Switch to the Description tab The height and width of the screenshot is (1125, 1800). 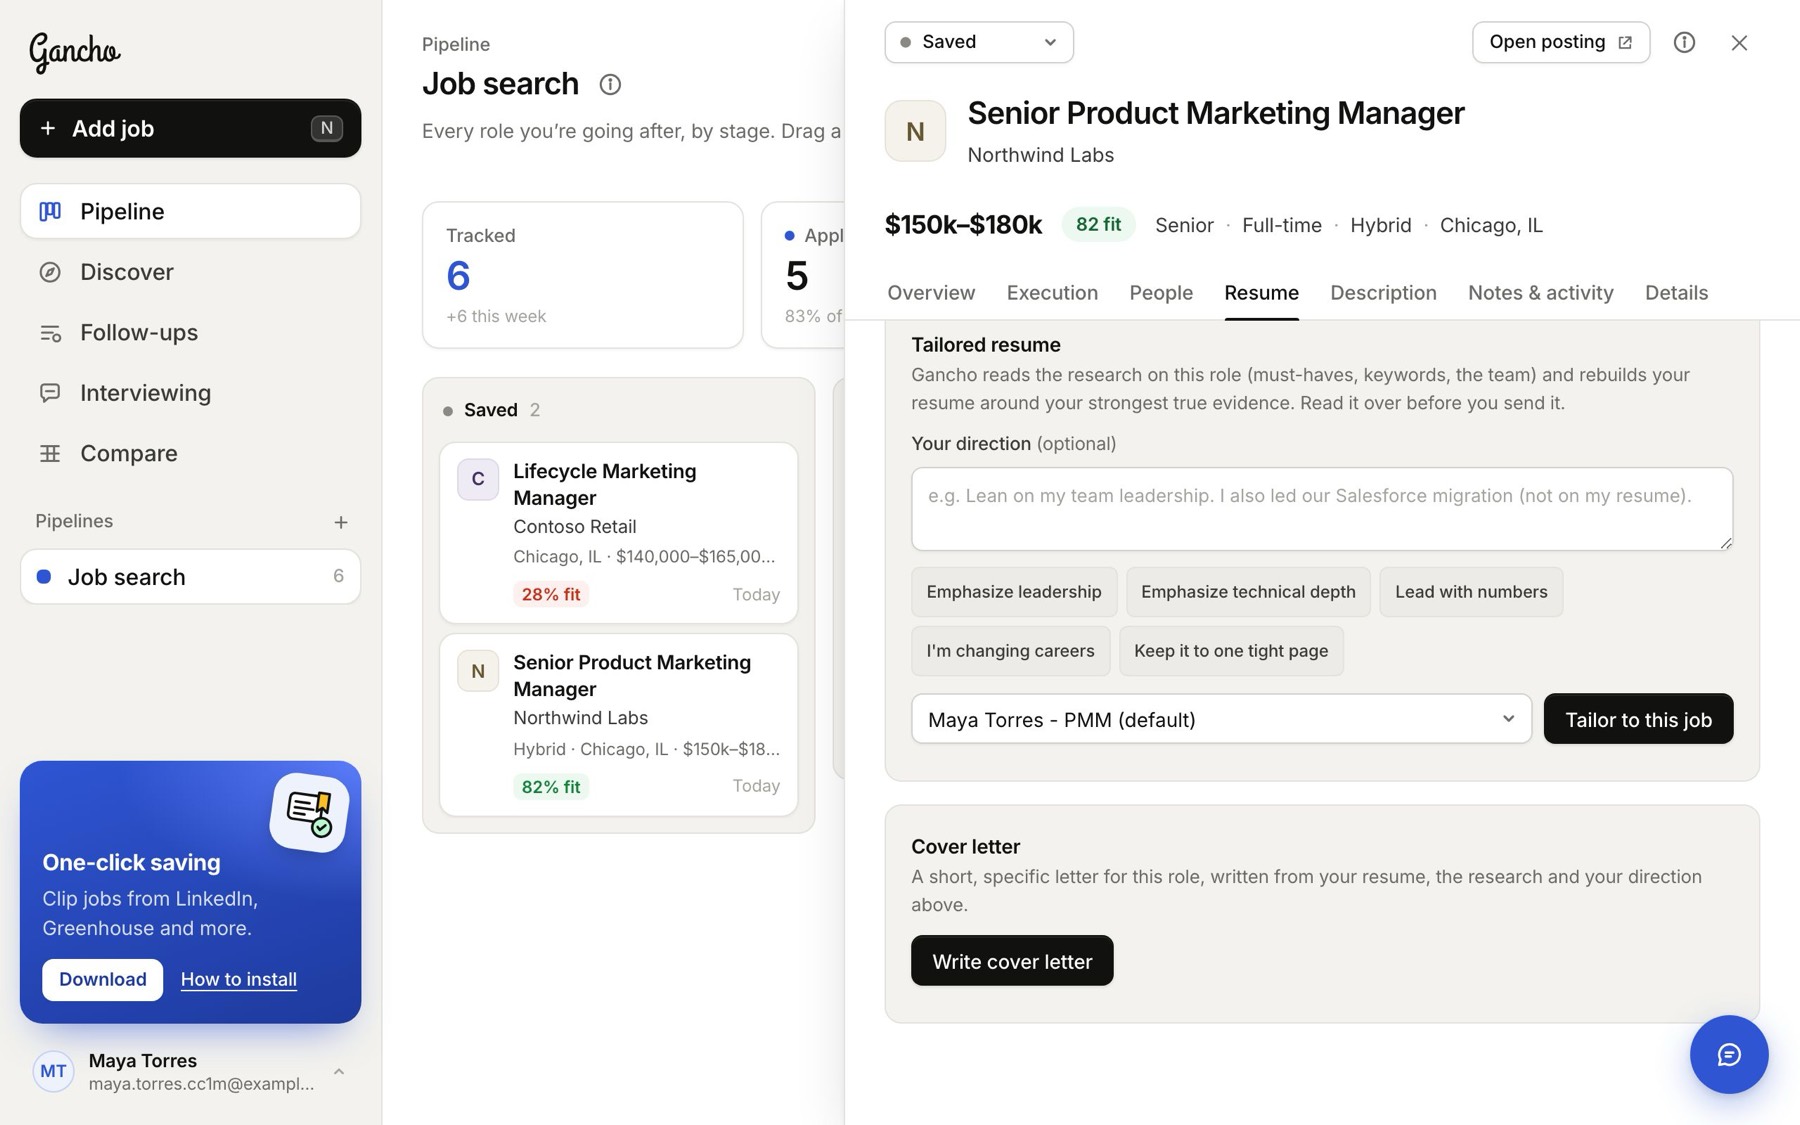[x=1383, y=293]
